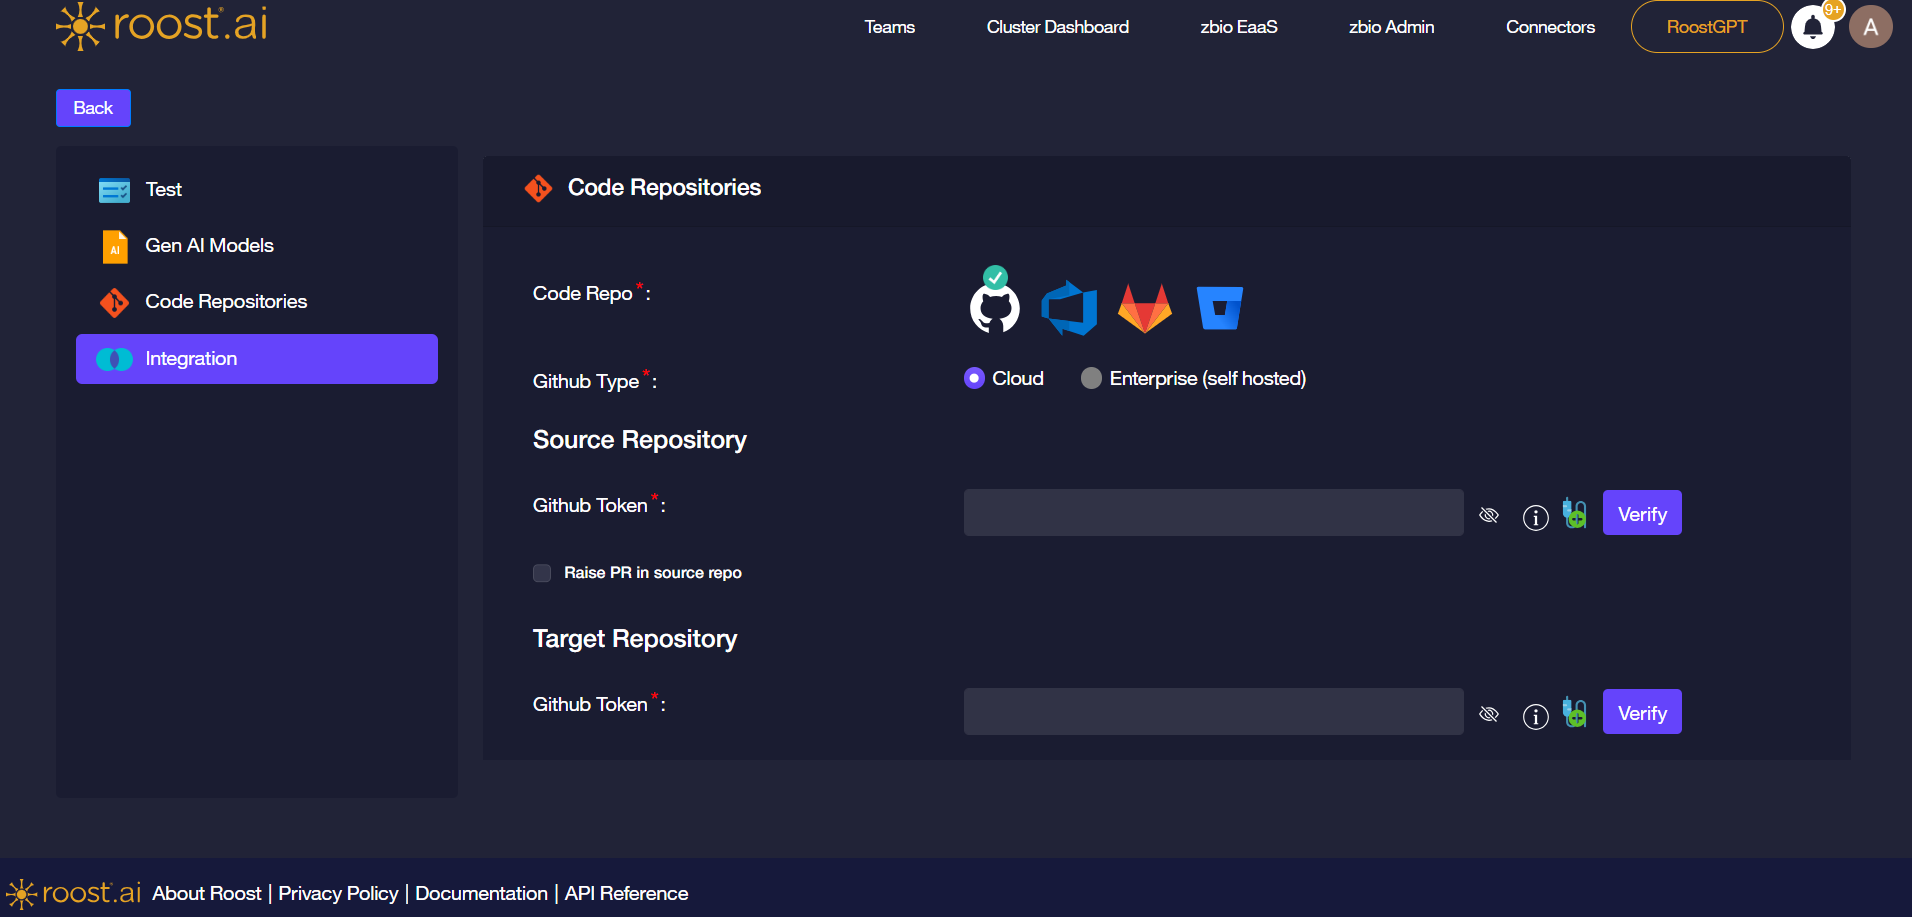Verify the source repository token
The image size is (1912, 917).
click(x=1641, y=513)
